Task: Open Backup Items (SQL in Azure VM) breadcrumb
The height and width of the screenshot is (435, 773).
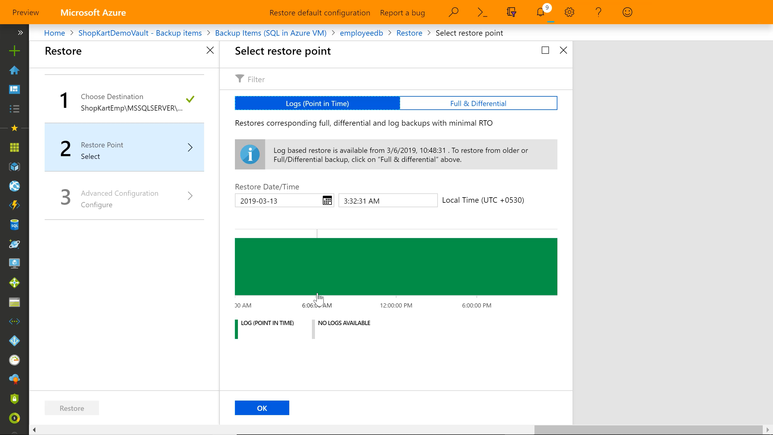Action: tap(271, 33)
